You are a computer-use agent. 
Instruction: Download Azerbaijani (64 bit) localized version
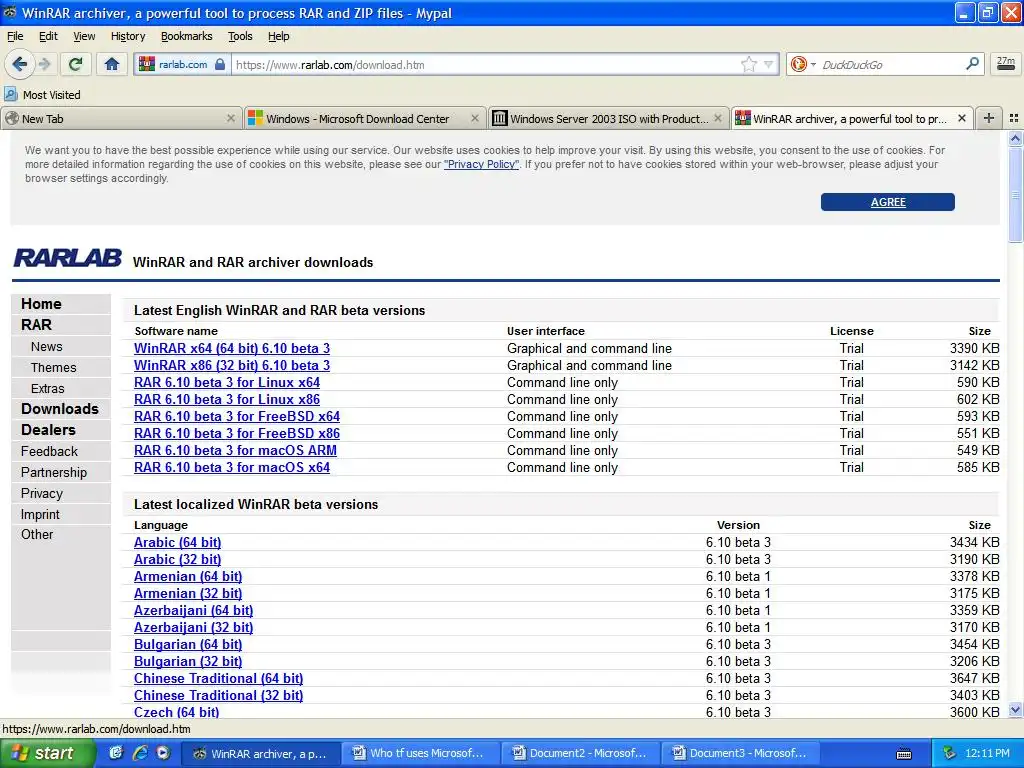click(x=193, y=610)
